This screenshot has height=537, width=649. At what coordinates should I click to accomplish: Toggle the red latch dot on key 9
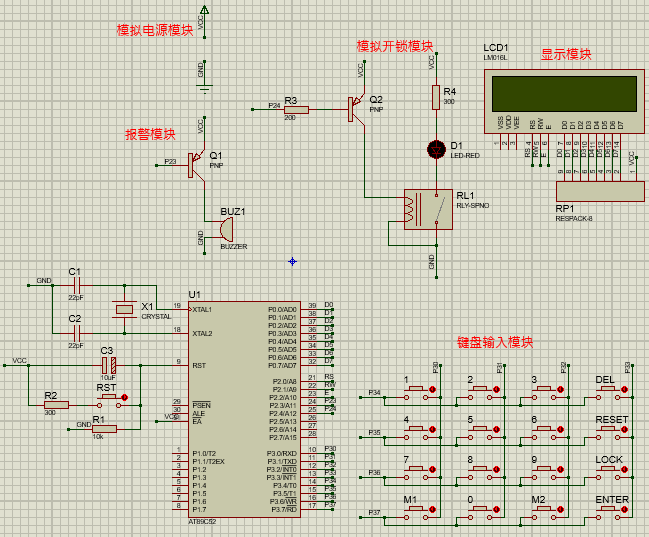tap(560, 470)
